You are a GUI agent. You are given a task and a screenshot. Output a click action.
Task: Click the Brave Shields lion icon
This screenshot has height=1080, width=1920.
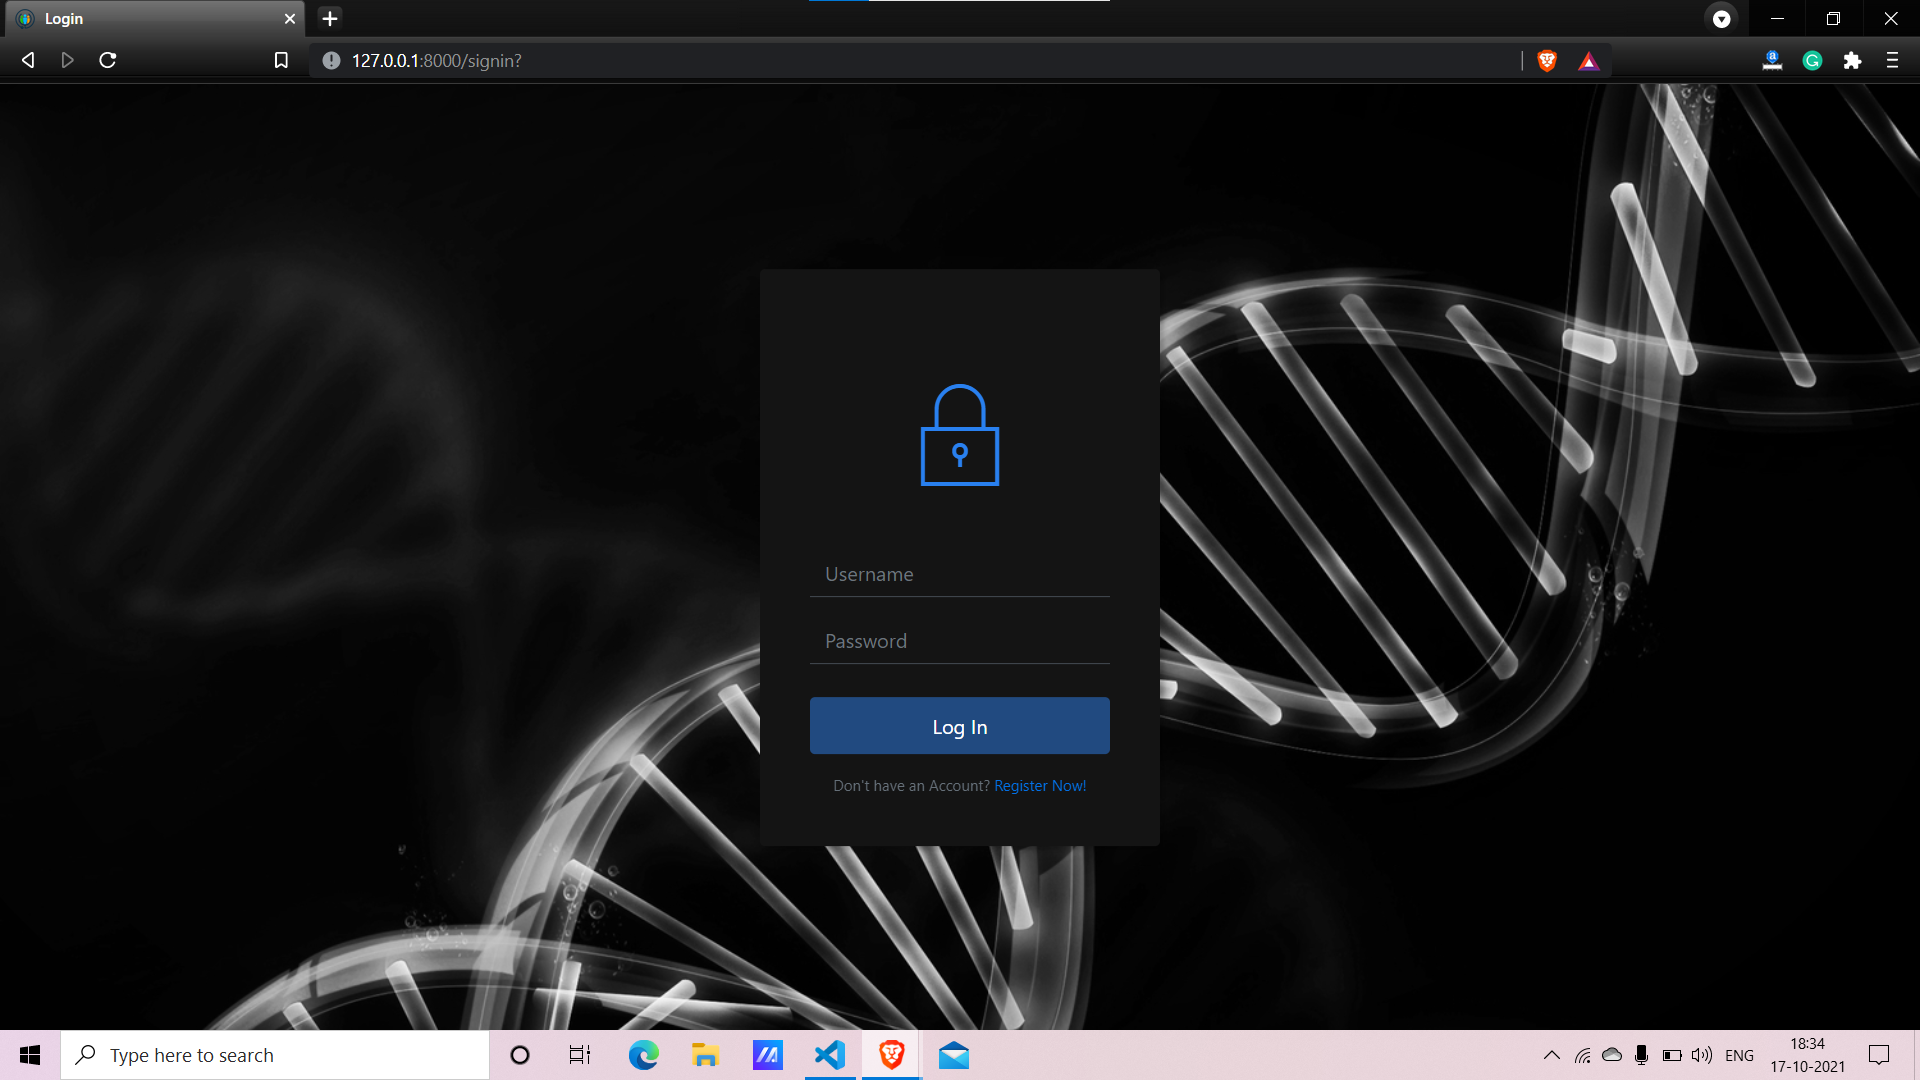[x=1547, y=61]
